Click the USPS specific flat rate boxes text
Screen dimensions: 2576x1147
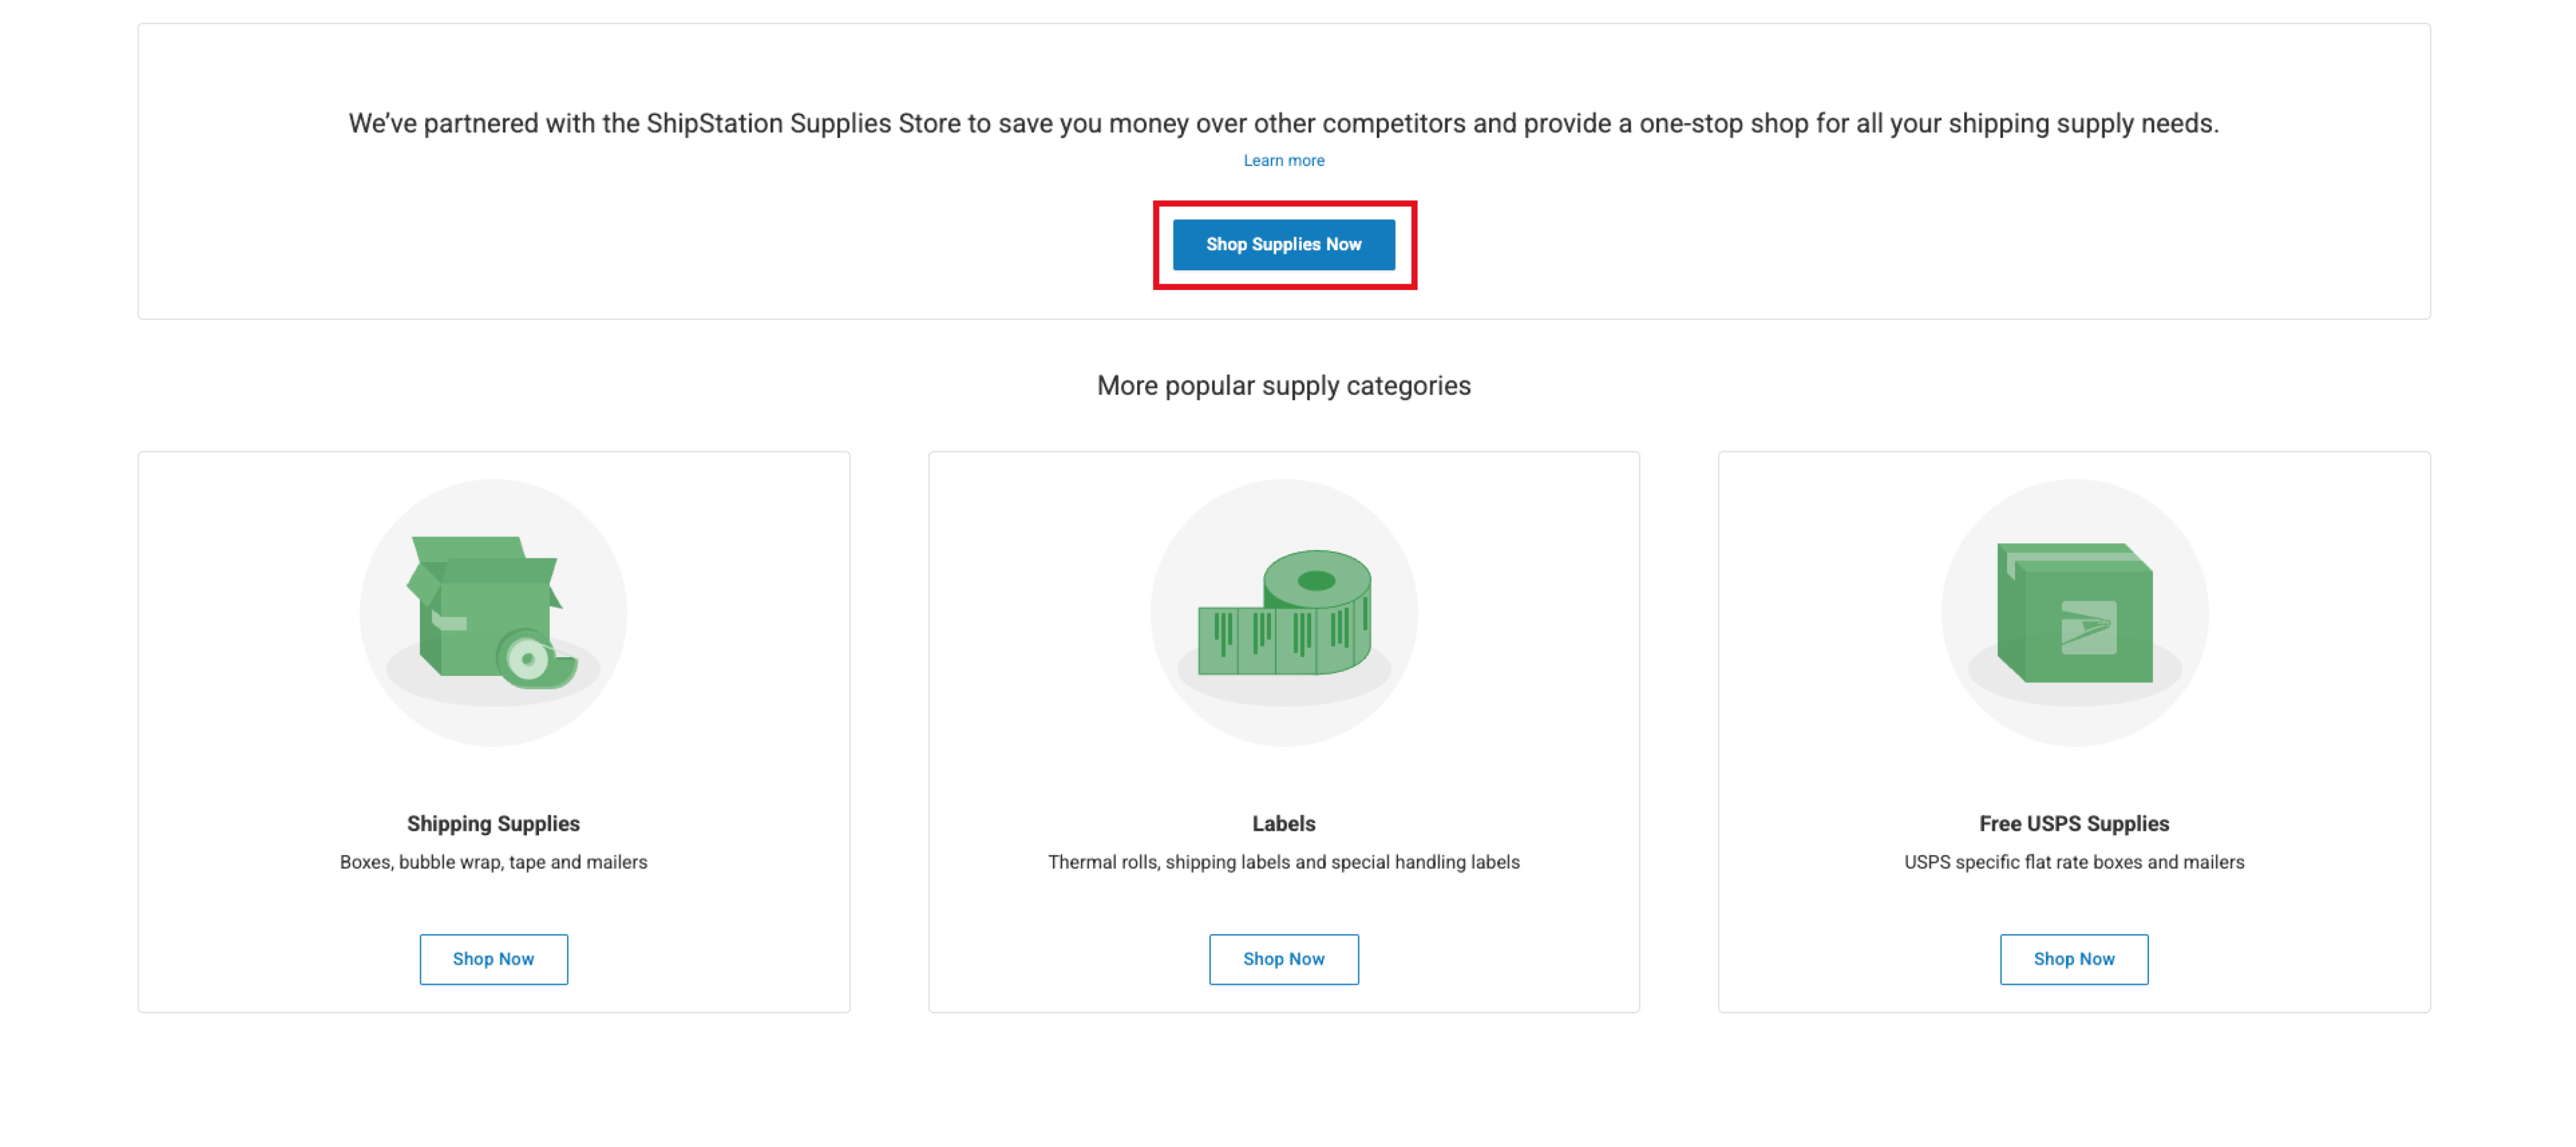2073,862
